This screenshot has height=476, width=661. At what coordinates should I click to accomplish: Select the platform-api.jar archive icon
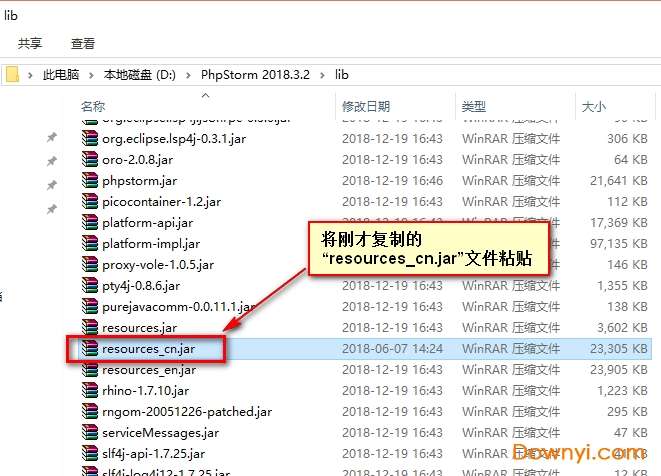(x=90, y=222)
